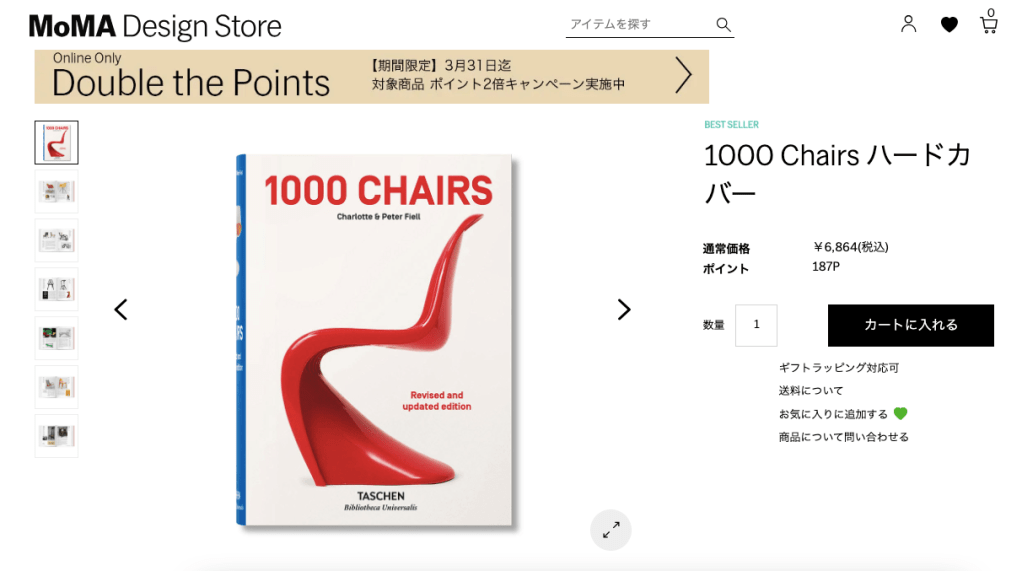Image resolution: width=1022 pixels, height=571 pixels.
Task: Open the shipping fee info link
Action: [810, 390]
